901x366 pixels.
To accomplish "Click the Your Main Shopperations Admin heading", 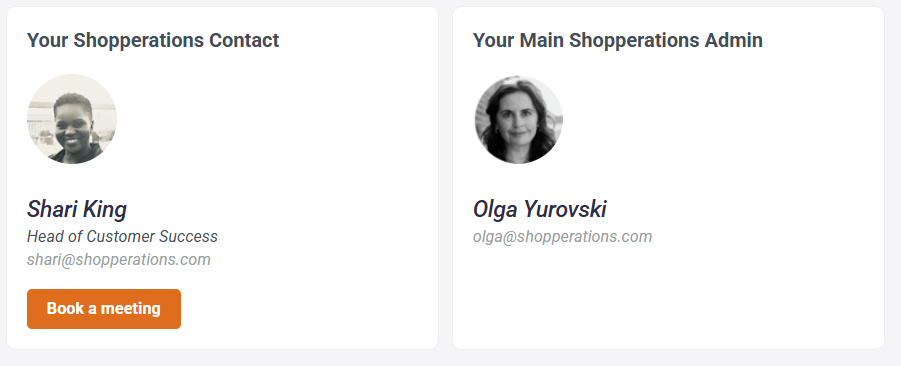I will [618, 40].
